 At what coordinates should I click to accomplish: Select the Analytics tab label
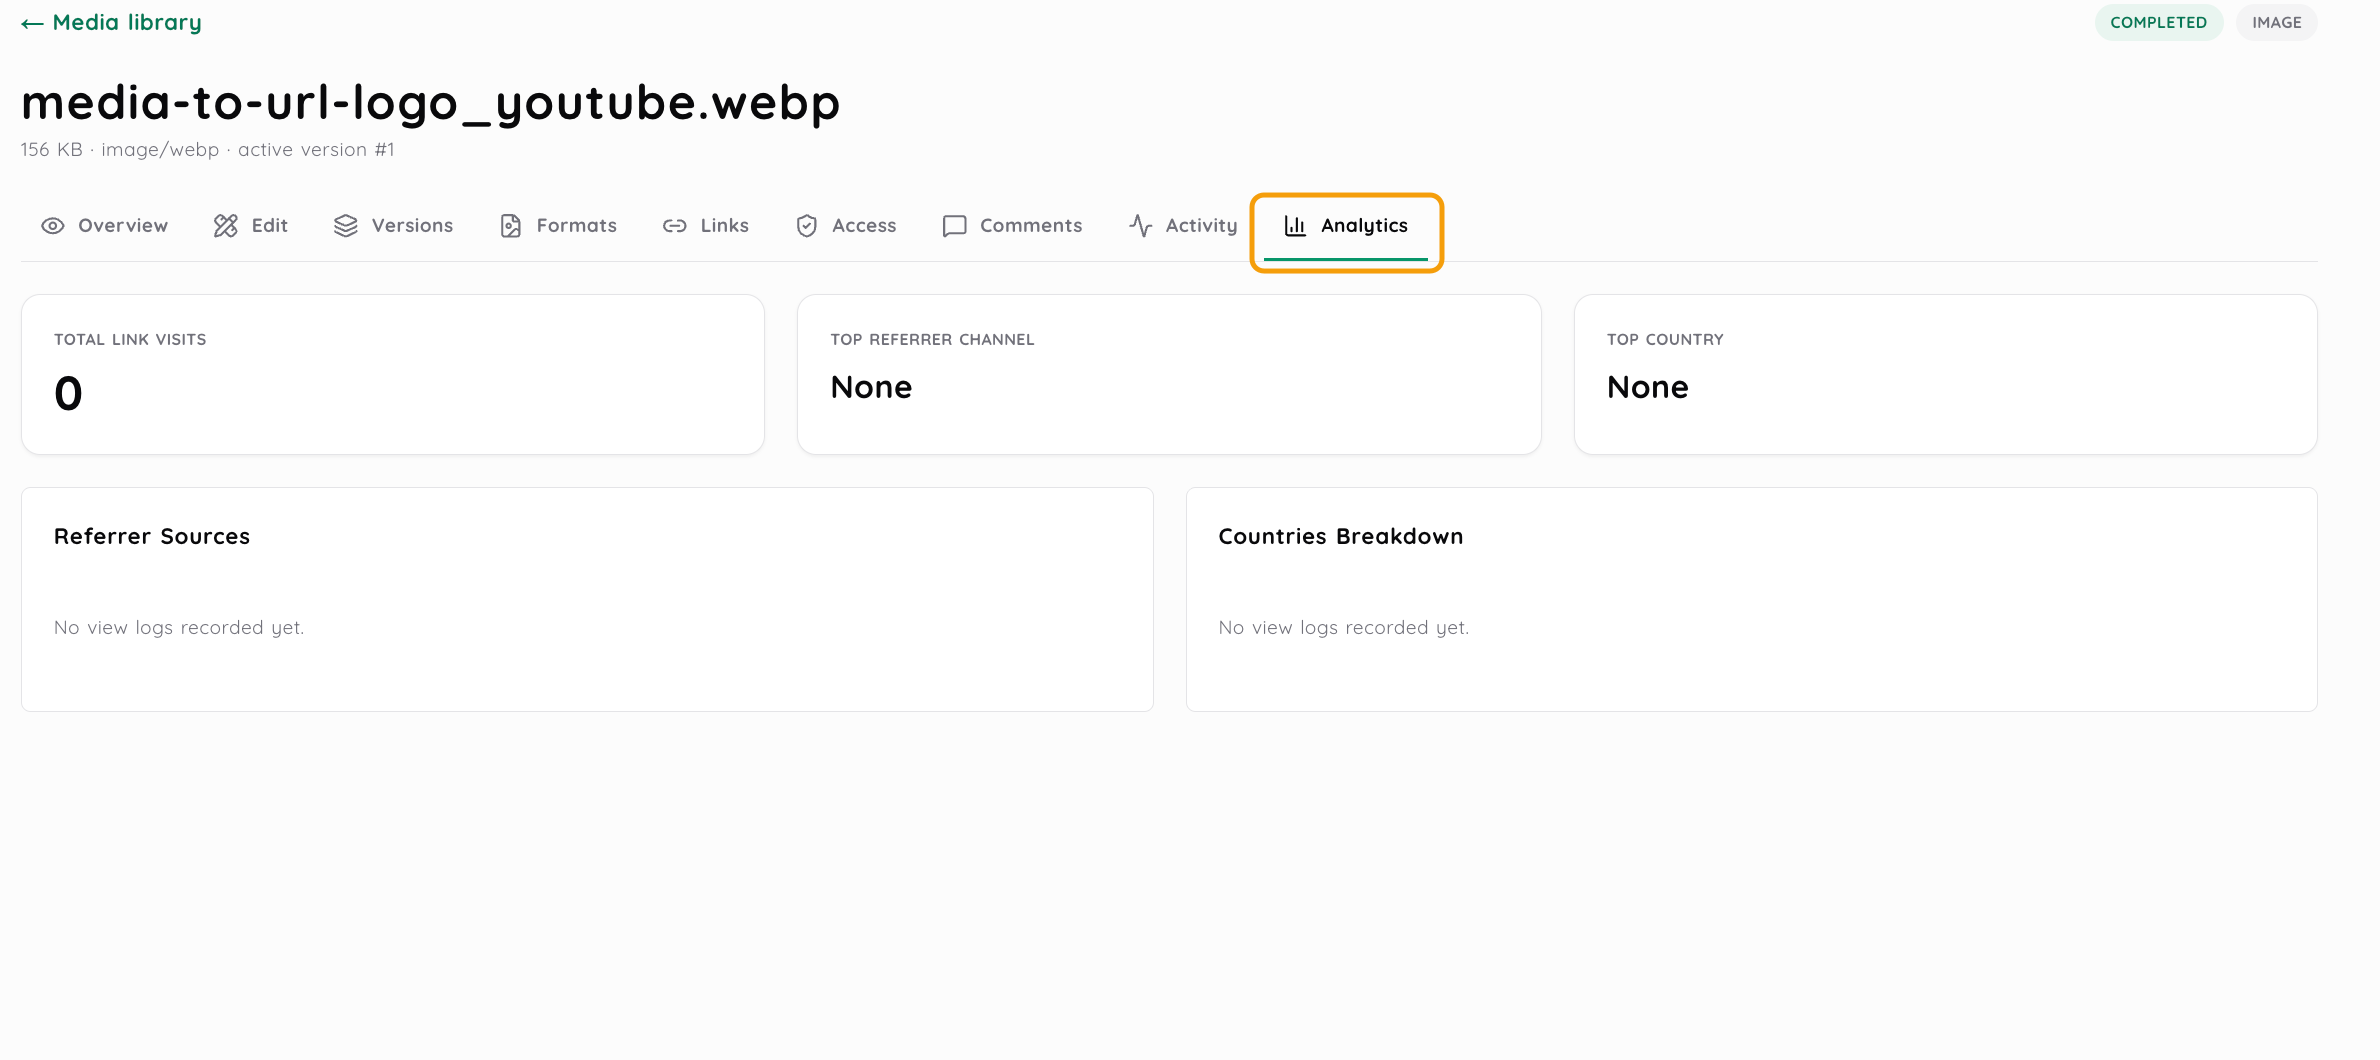coord(1364,226)
